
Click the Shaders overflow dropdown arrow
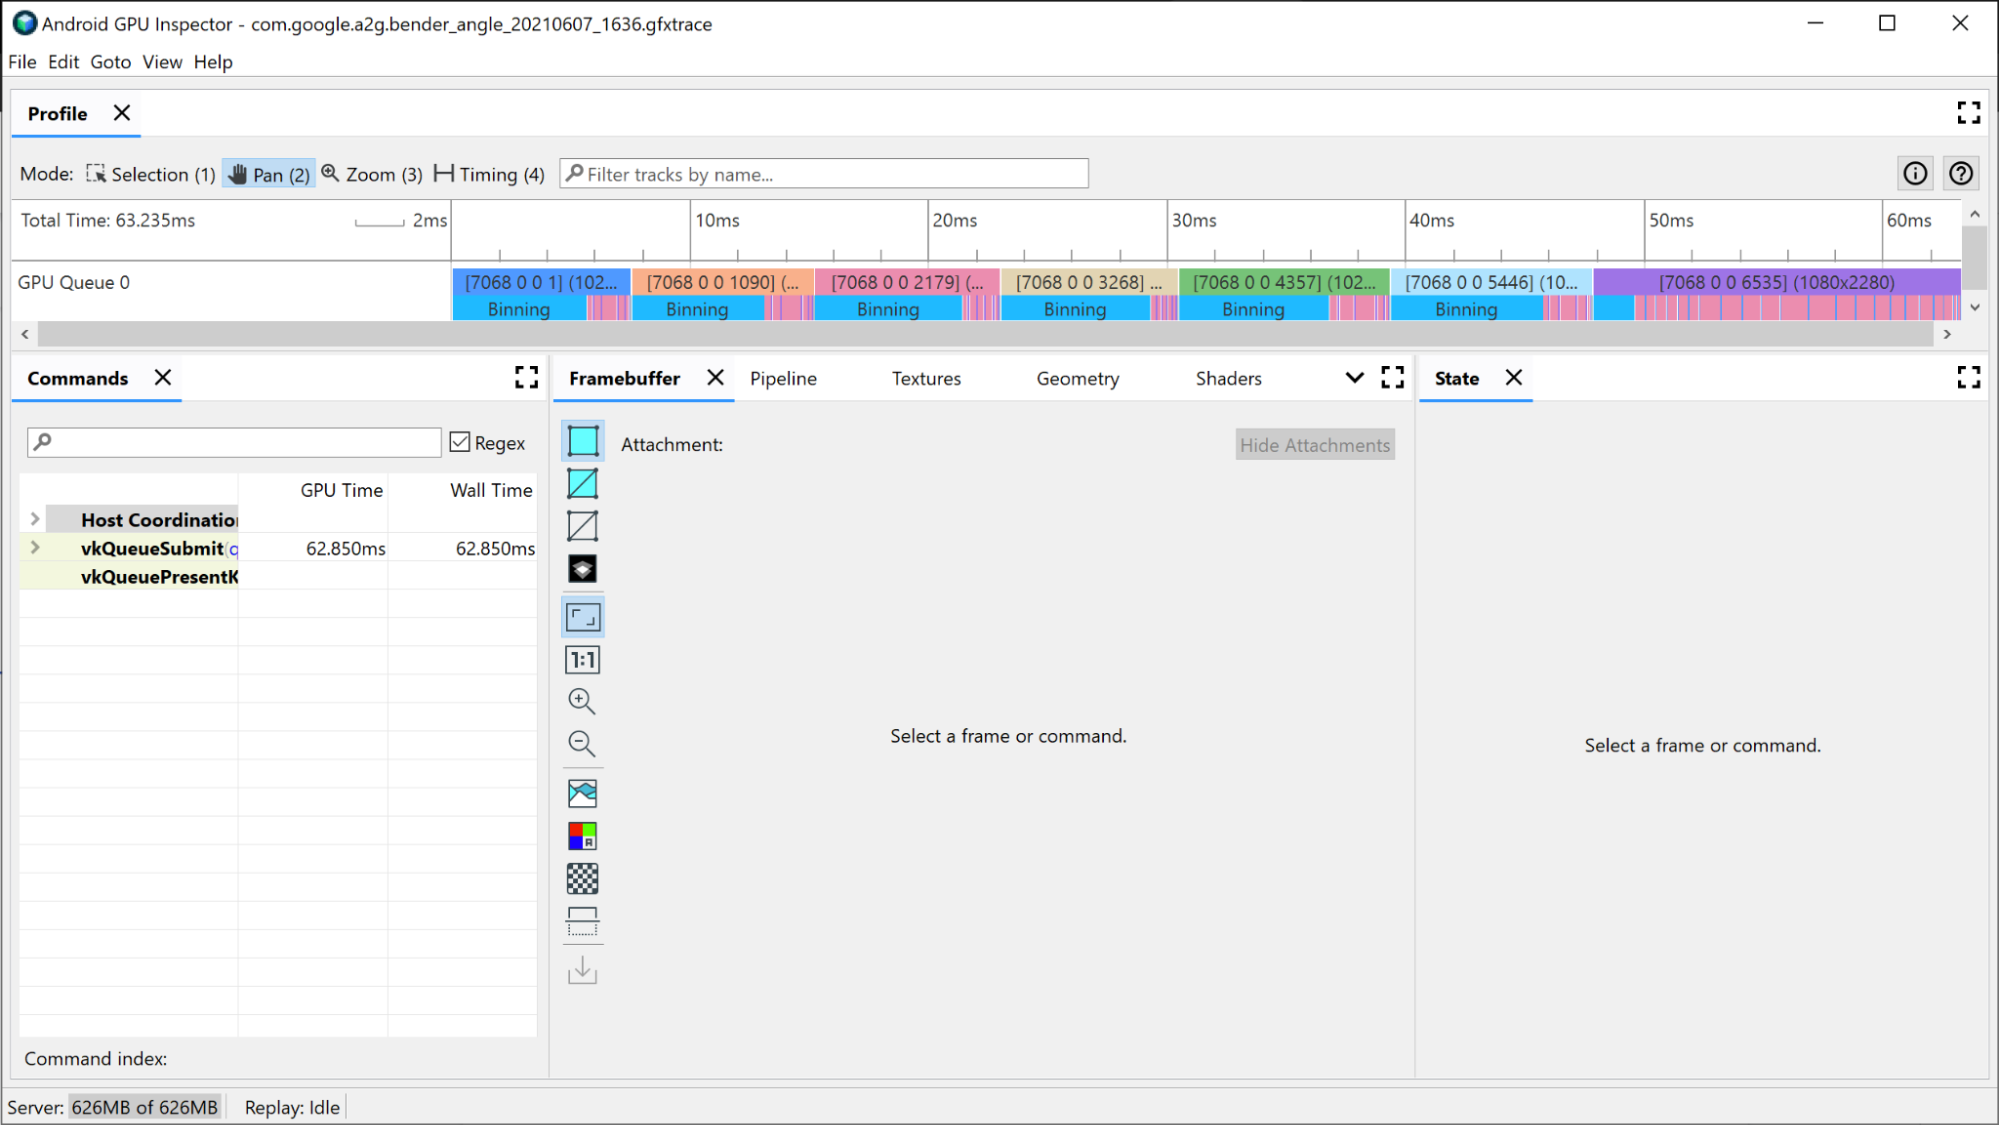[1351, 378]
